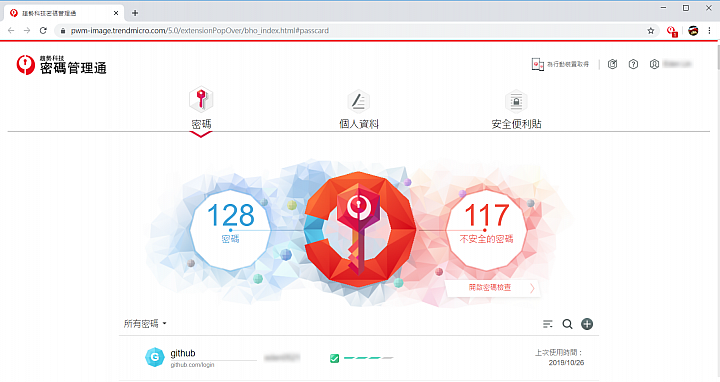Open the Password Manager extension icon

(672, 31)
